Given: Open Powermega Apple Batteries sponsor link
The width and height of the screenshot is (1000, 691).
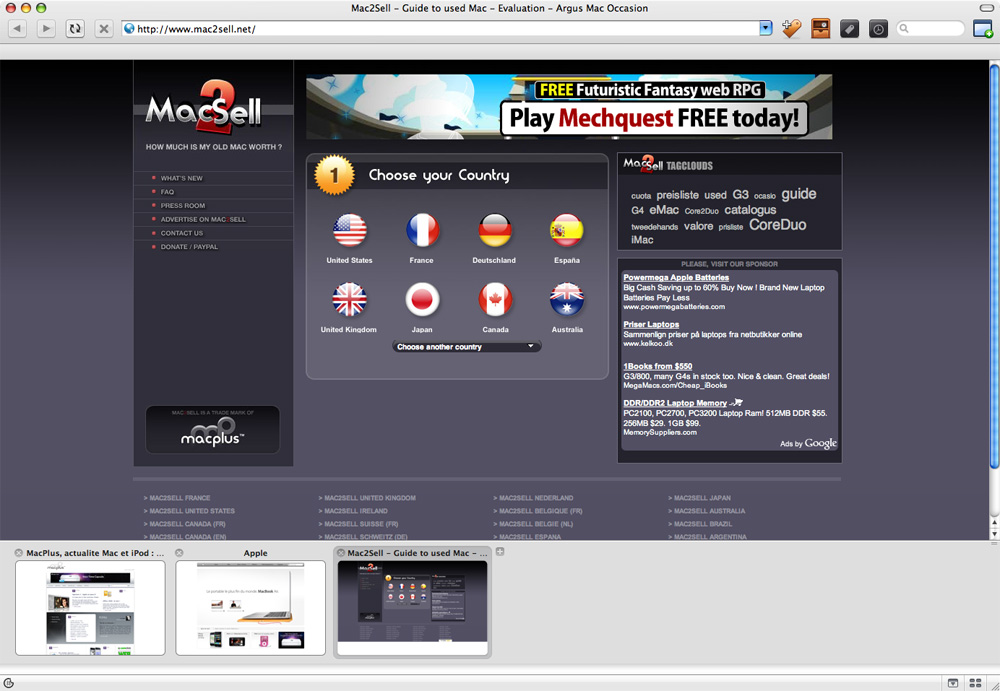Looking at the screenshot, I should [x=676, y=278].
